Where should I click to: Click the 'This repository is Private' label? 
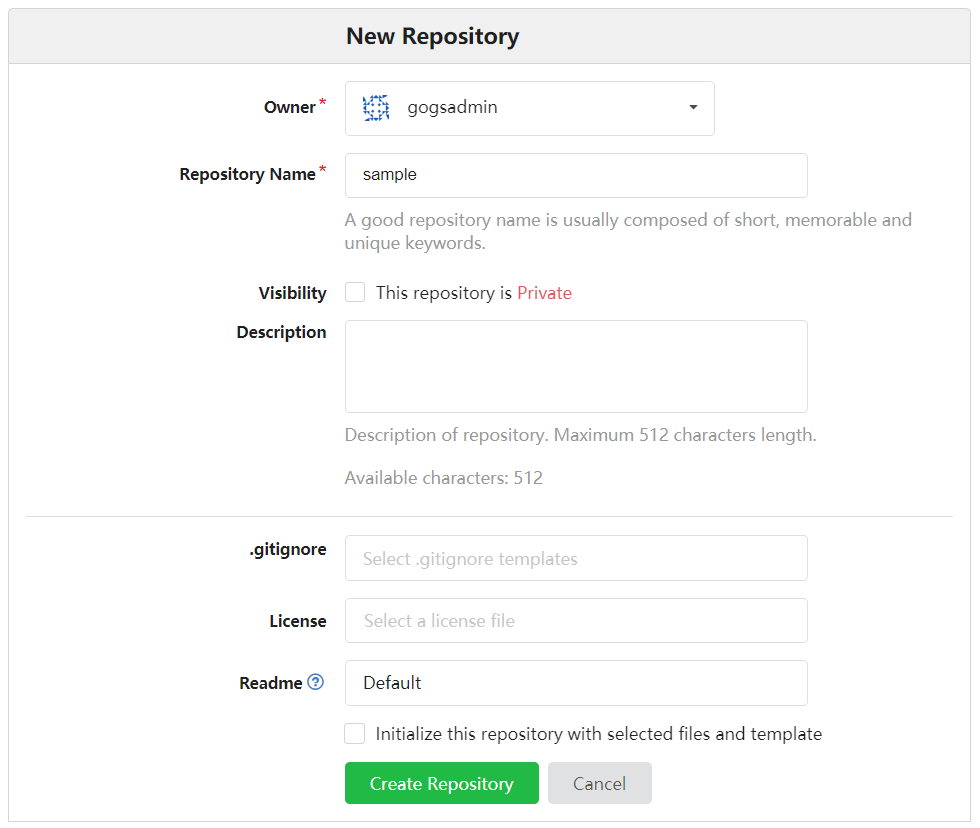pos(473,293)
